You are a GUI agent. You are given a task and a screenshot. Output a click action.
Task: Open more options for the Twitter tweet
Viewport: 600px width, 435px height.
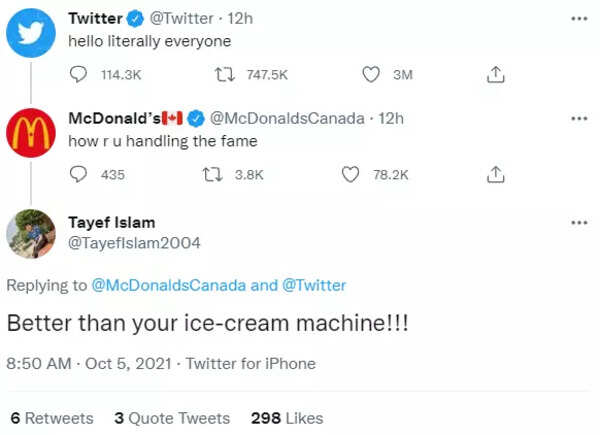[x=579, y=19]
